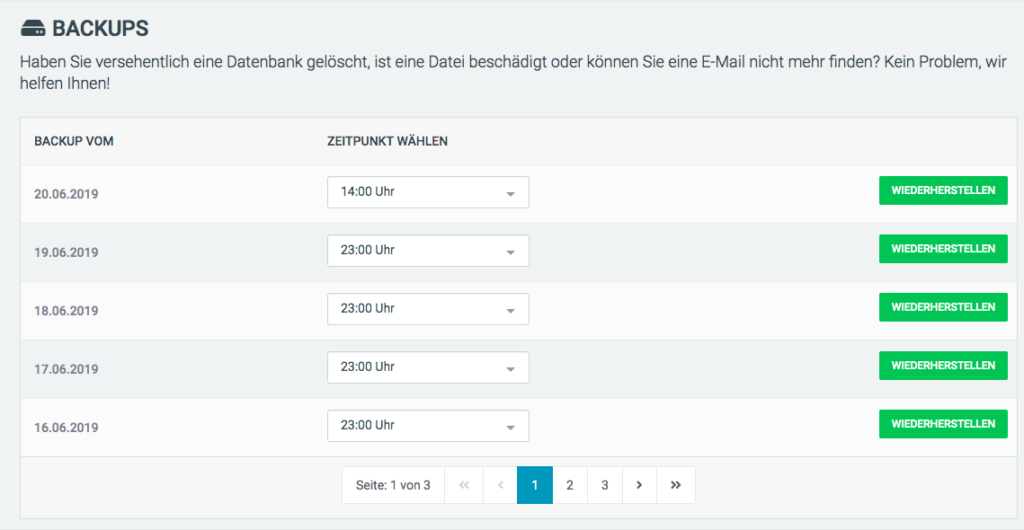Click the Backups hard drive icon
Image resolution: width=1024 pixels, height=530 pixels.
point(33,29)
